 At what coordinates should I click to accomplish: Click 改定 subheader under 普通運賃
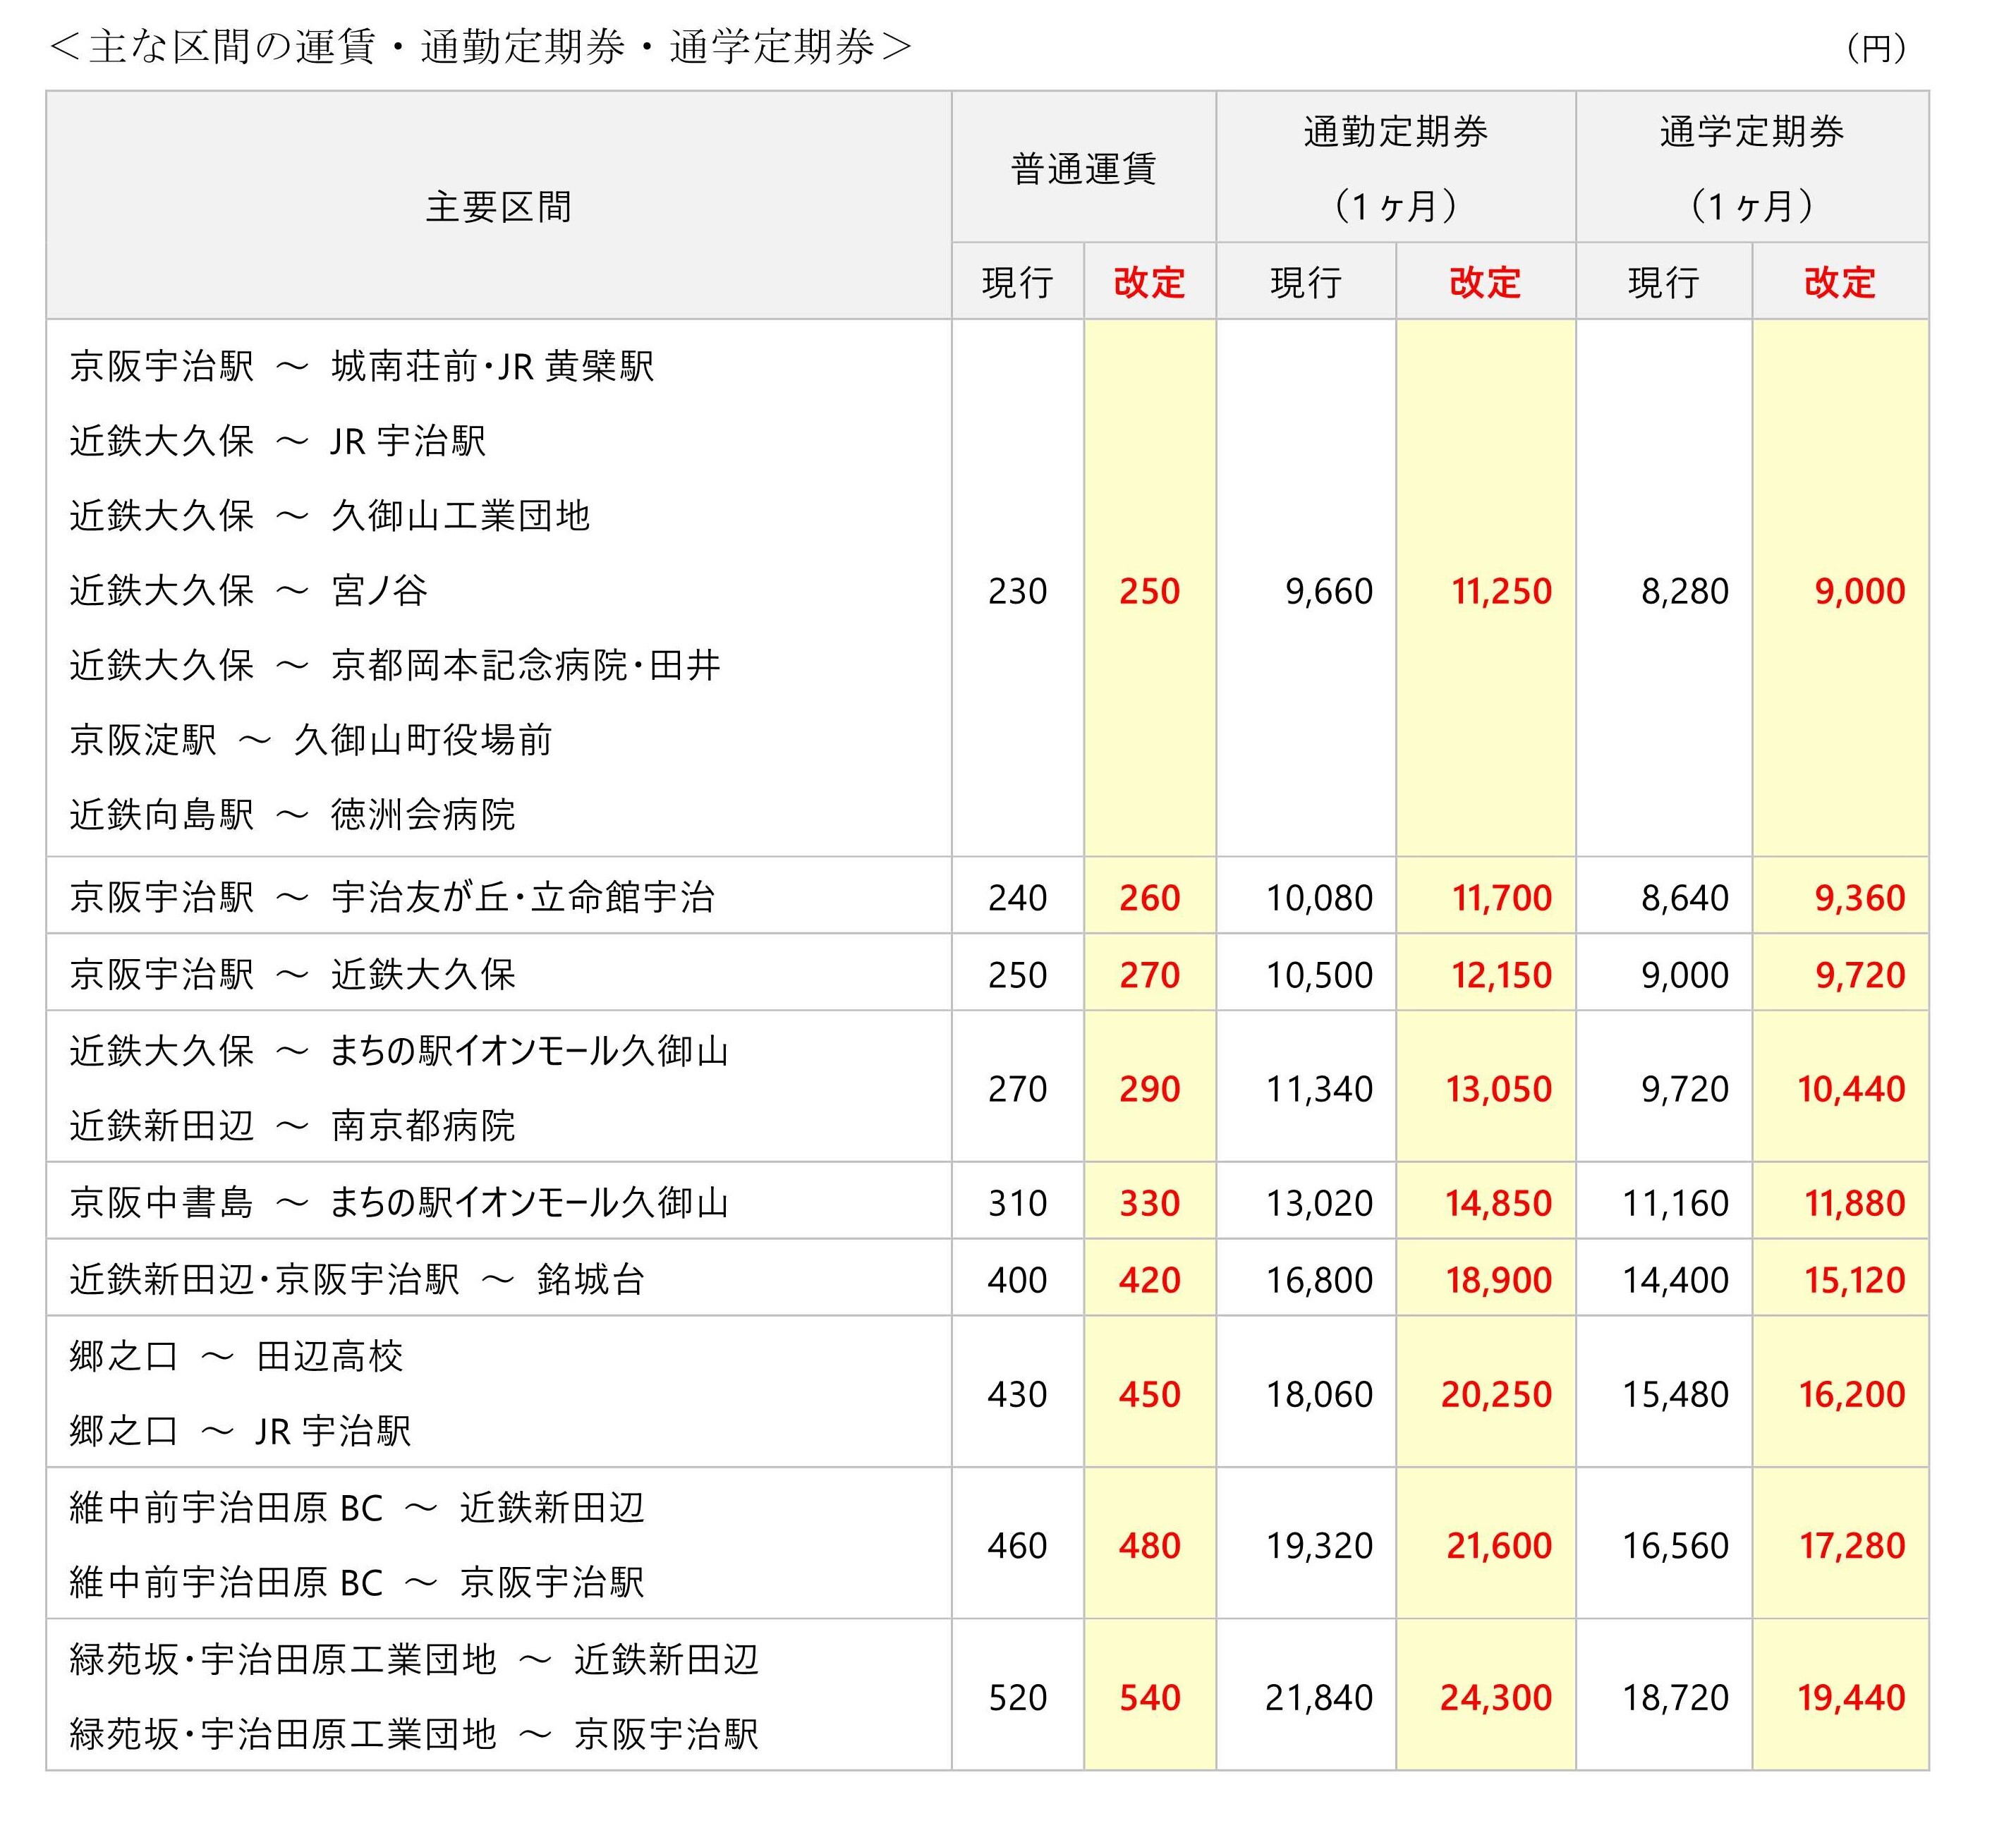(x=1149, y=282)
